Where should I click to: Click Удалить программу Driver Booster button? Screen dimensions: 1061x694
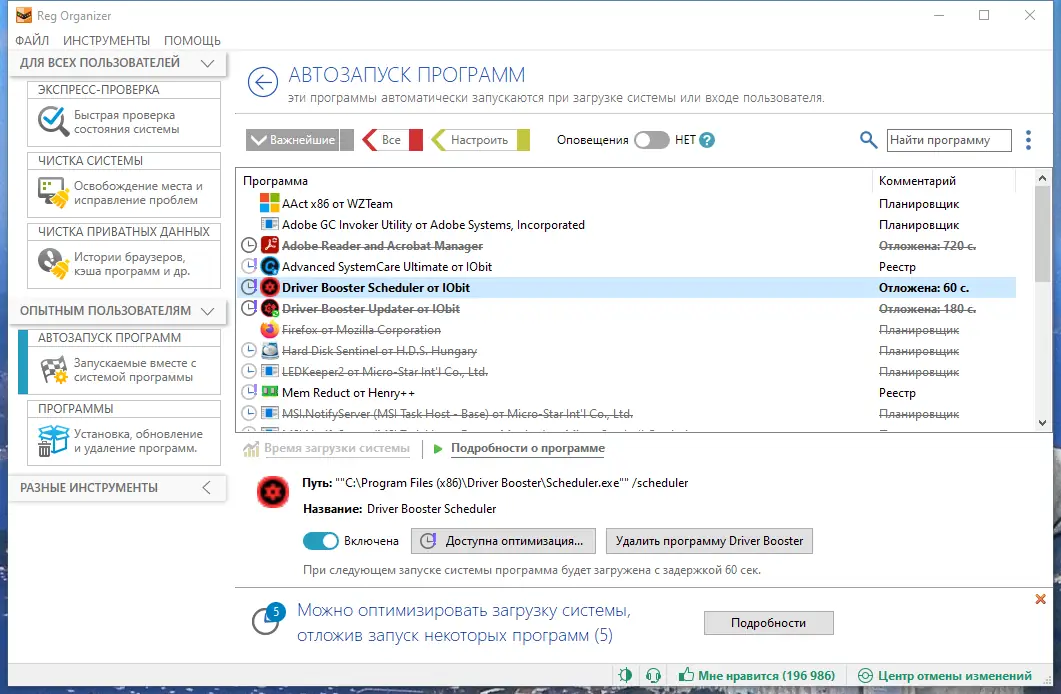click(709, 540)
